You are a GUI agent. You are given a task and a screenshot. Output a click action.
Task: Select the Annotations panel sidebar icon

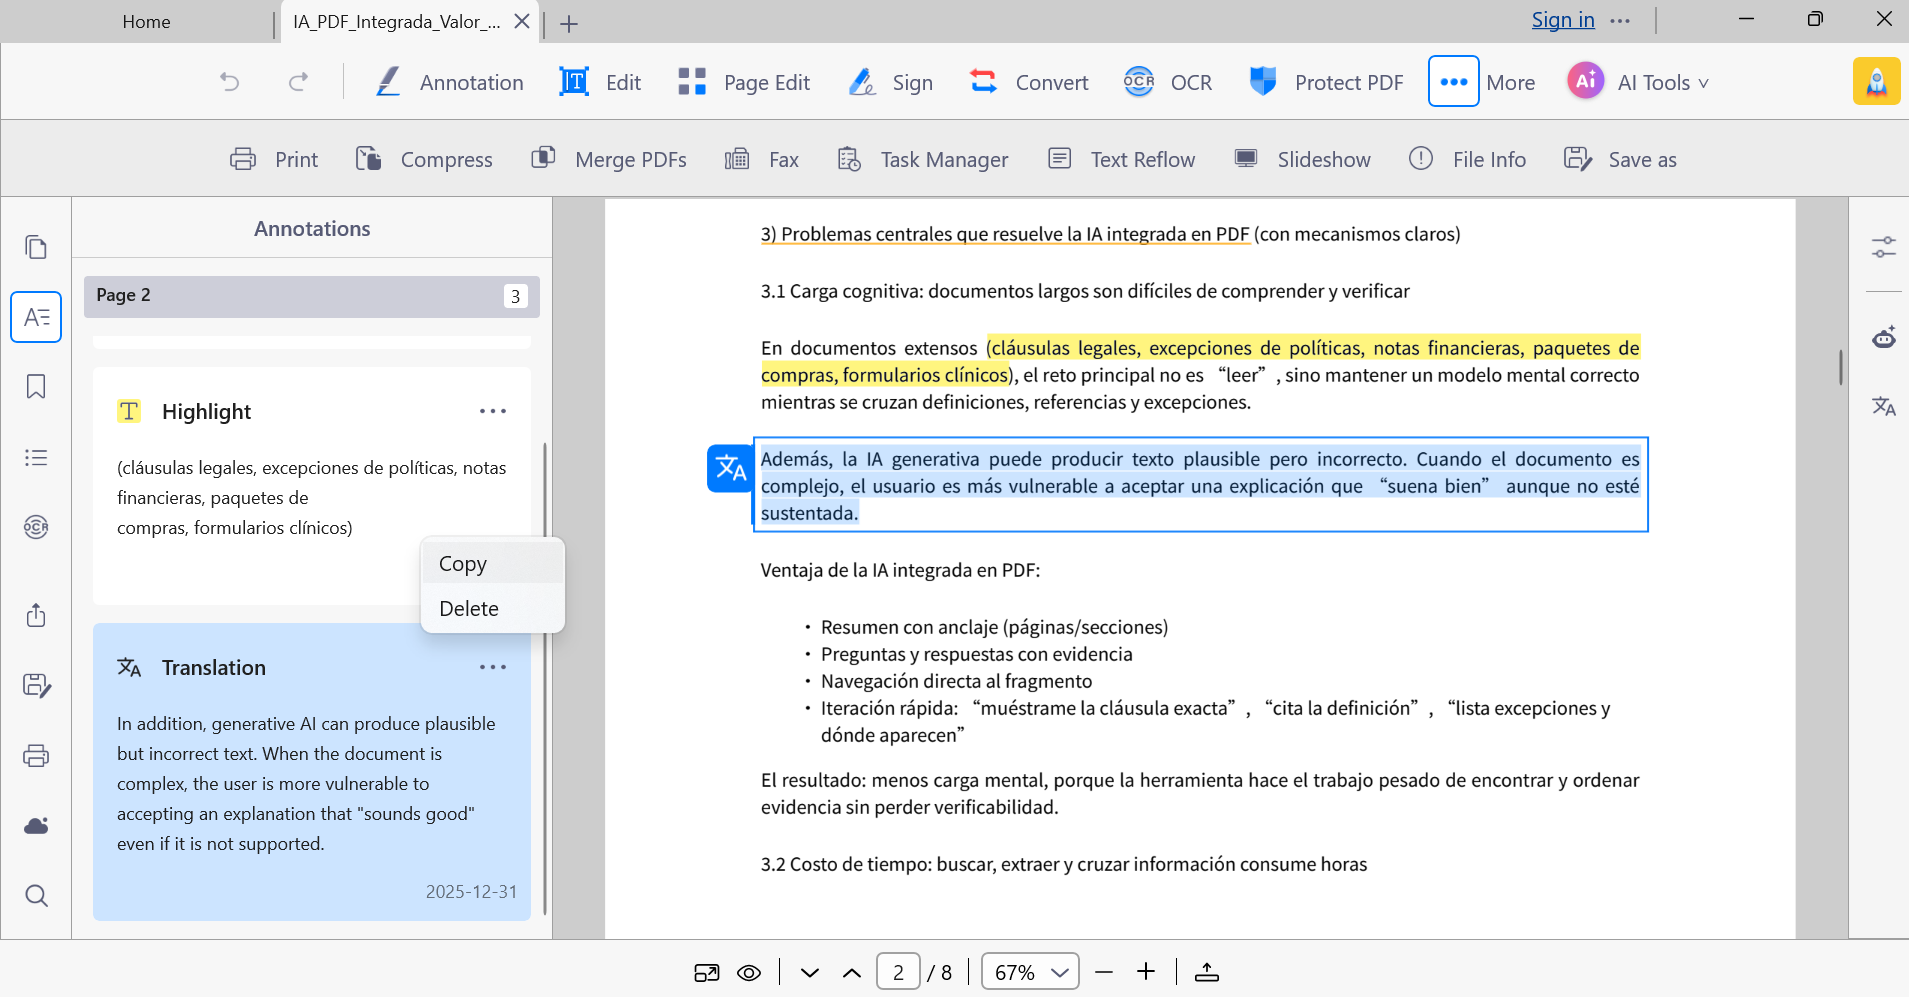click(36, 317)
